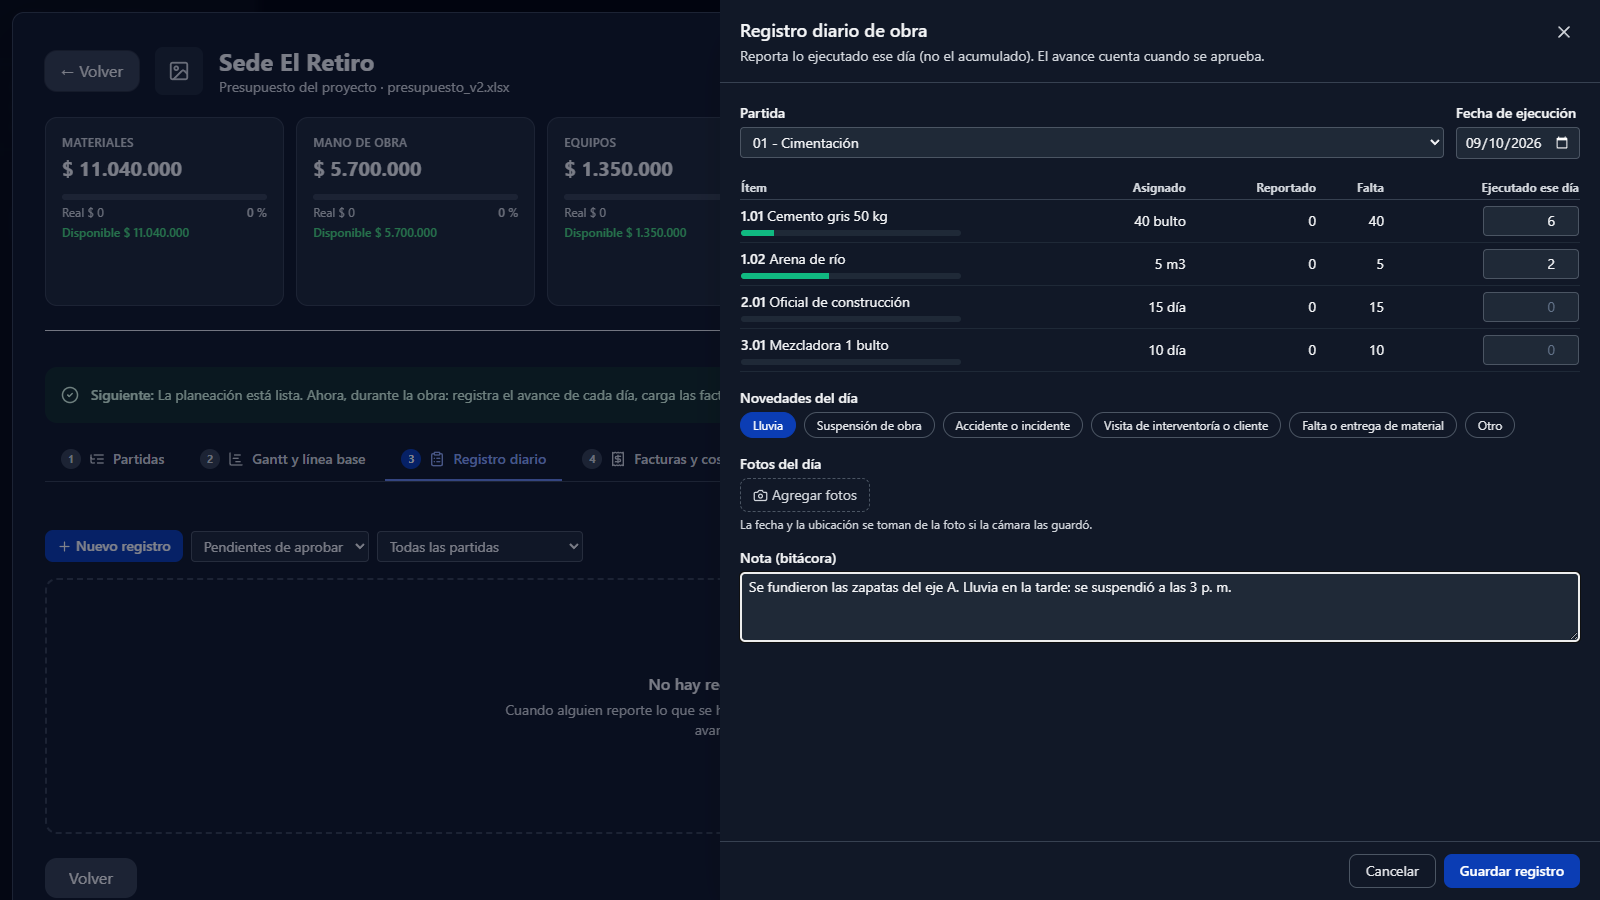Toggle the Otro novelty chip
The height and width of the screenshot is (900, 1600).
point(1490,425)
